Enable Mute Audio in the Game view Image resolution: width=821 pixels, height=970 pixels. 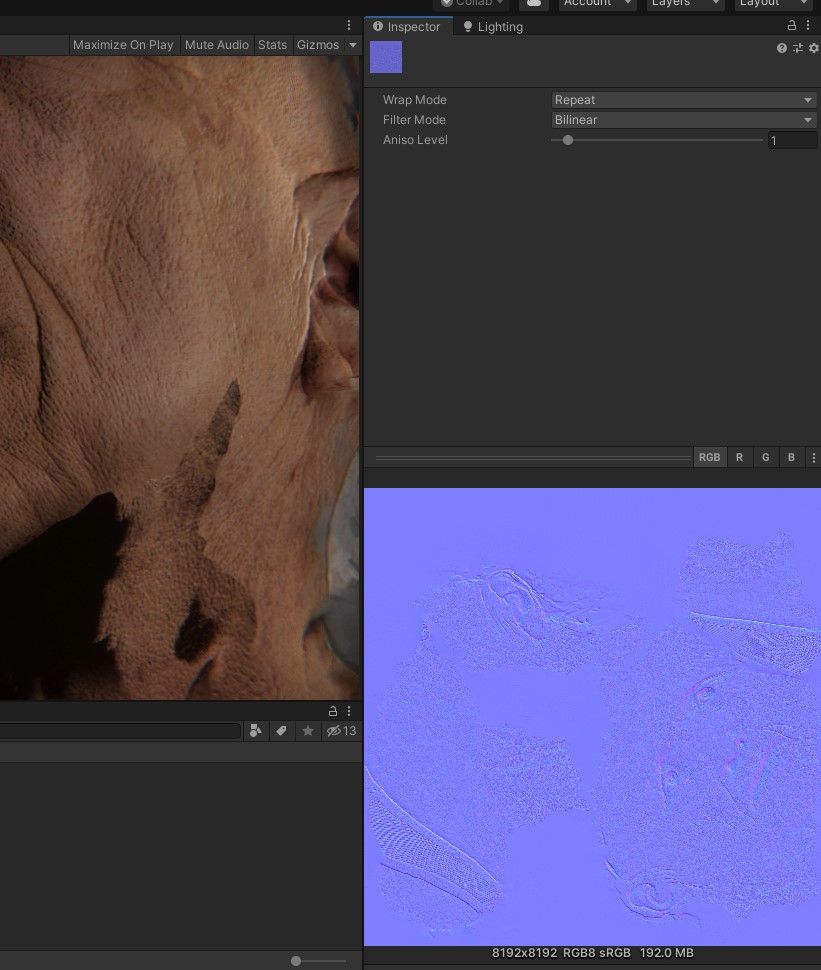coord(216,45)
